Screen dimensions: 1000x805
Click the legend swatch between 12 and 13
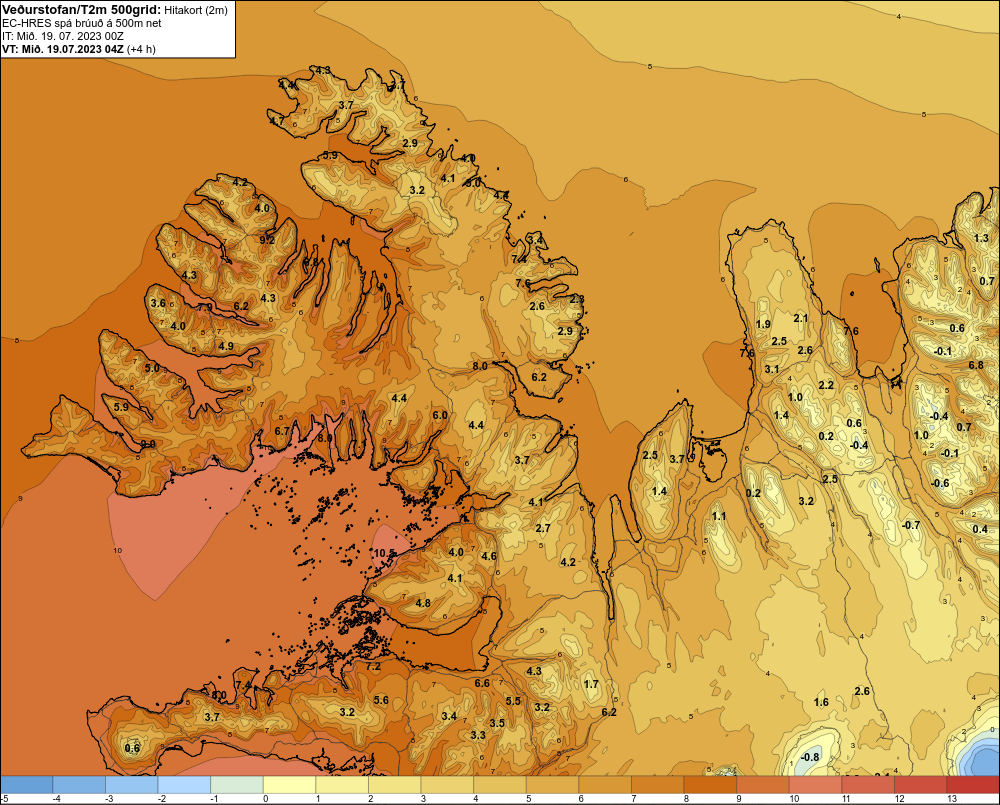(920, 785)
